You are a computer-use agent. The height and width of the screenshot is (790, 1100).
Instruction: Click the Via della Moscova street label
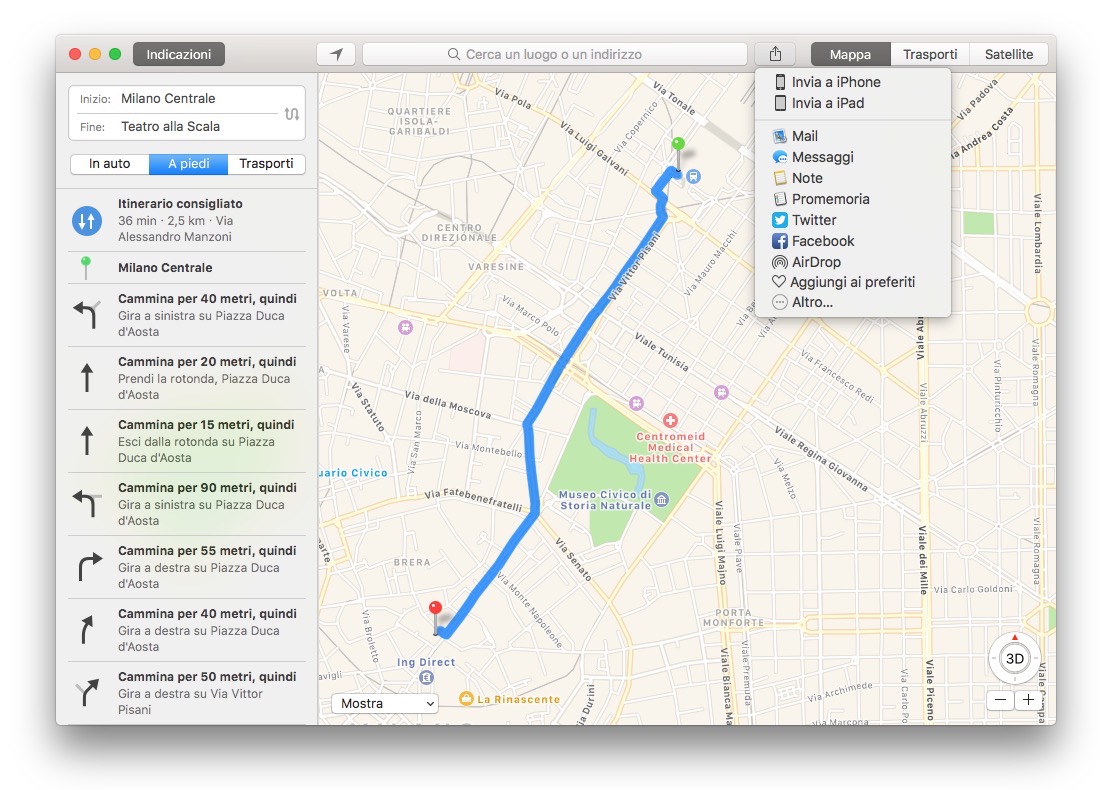coord(448,405)
